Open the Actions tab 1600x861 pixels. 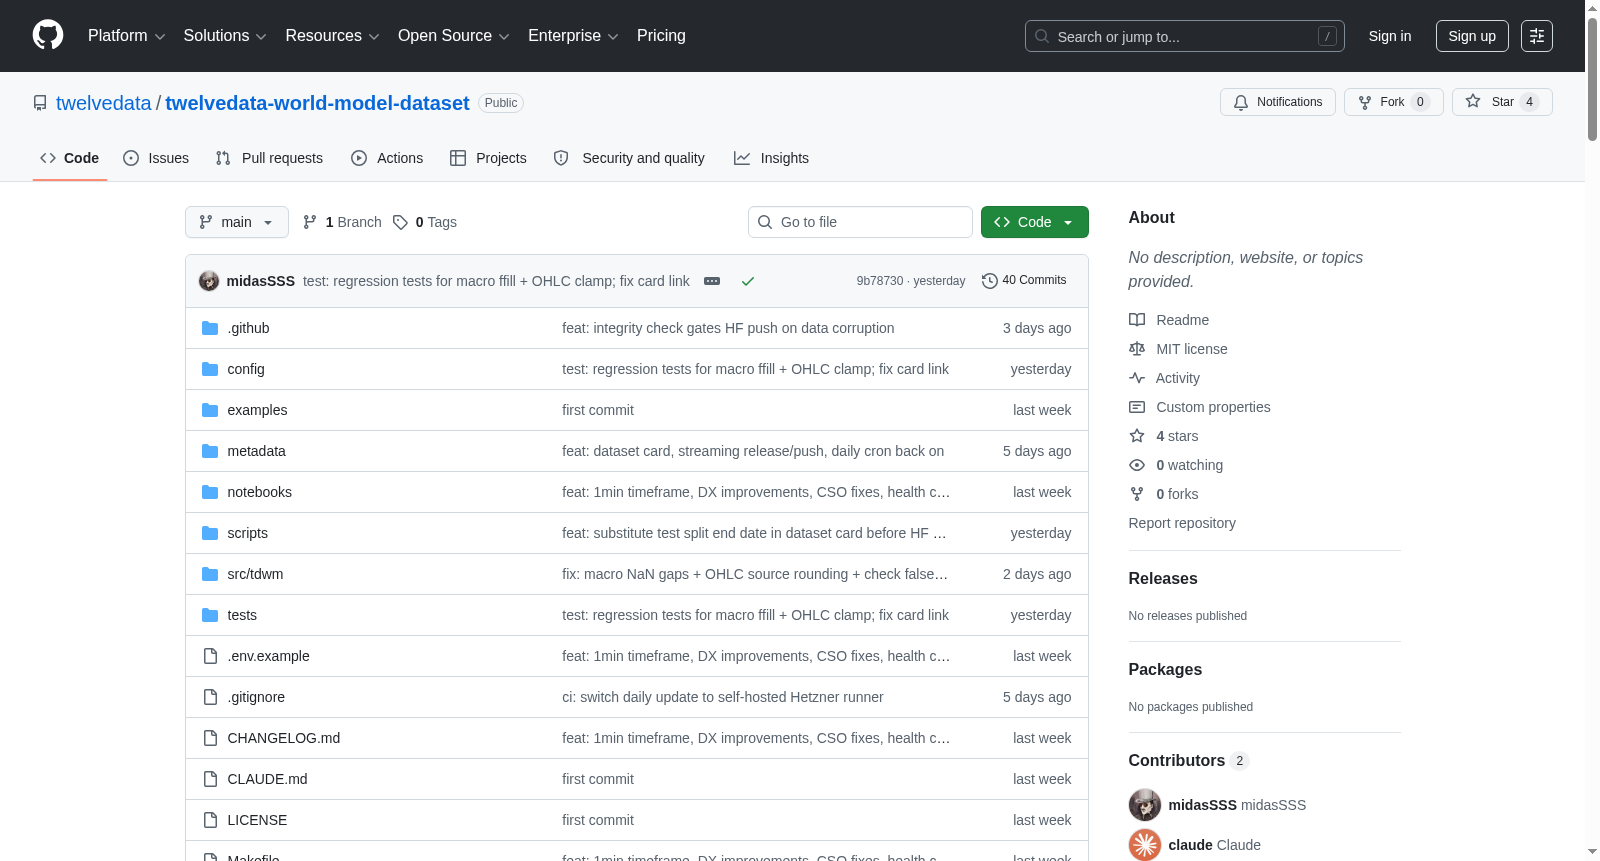tap(387, 158)
